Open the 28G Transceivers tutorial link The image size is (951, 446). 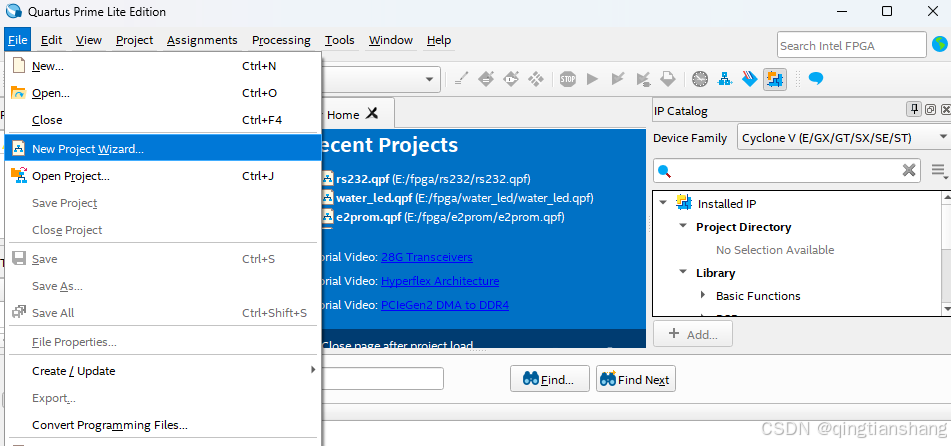426,257
